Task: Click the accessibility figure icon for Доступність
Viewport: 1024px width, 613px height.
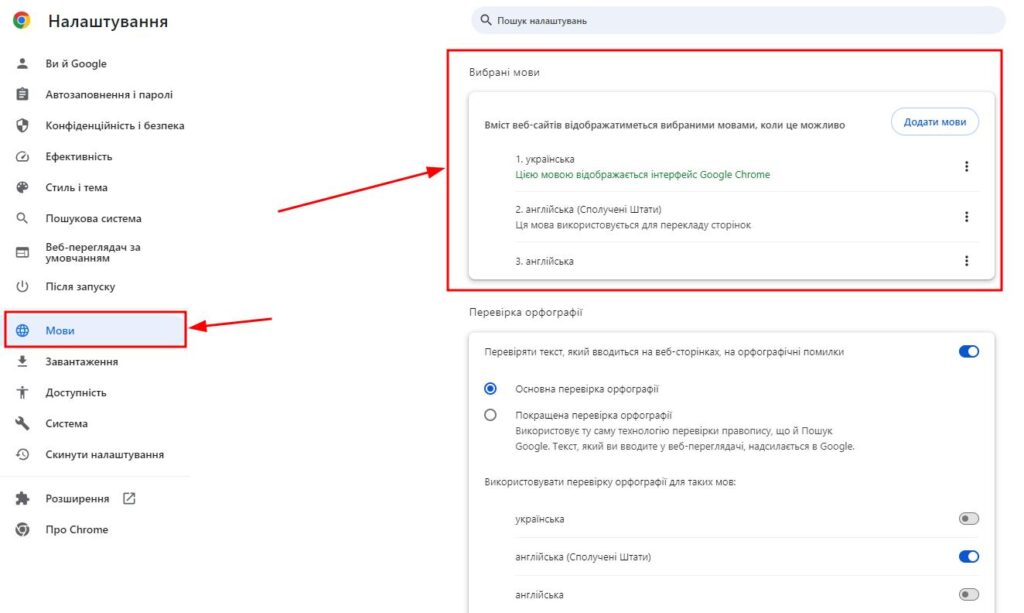Action: 22,392
